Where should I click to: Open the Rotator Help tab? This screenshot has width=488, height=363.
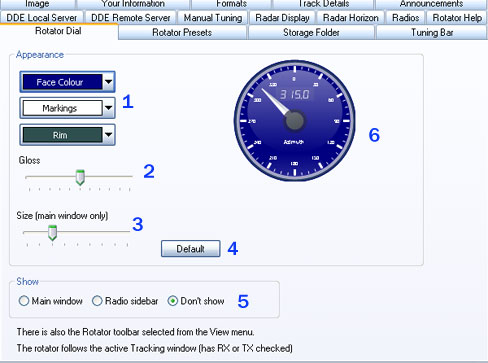click(457, 18)
